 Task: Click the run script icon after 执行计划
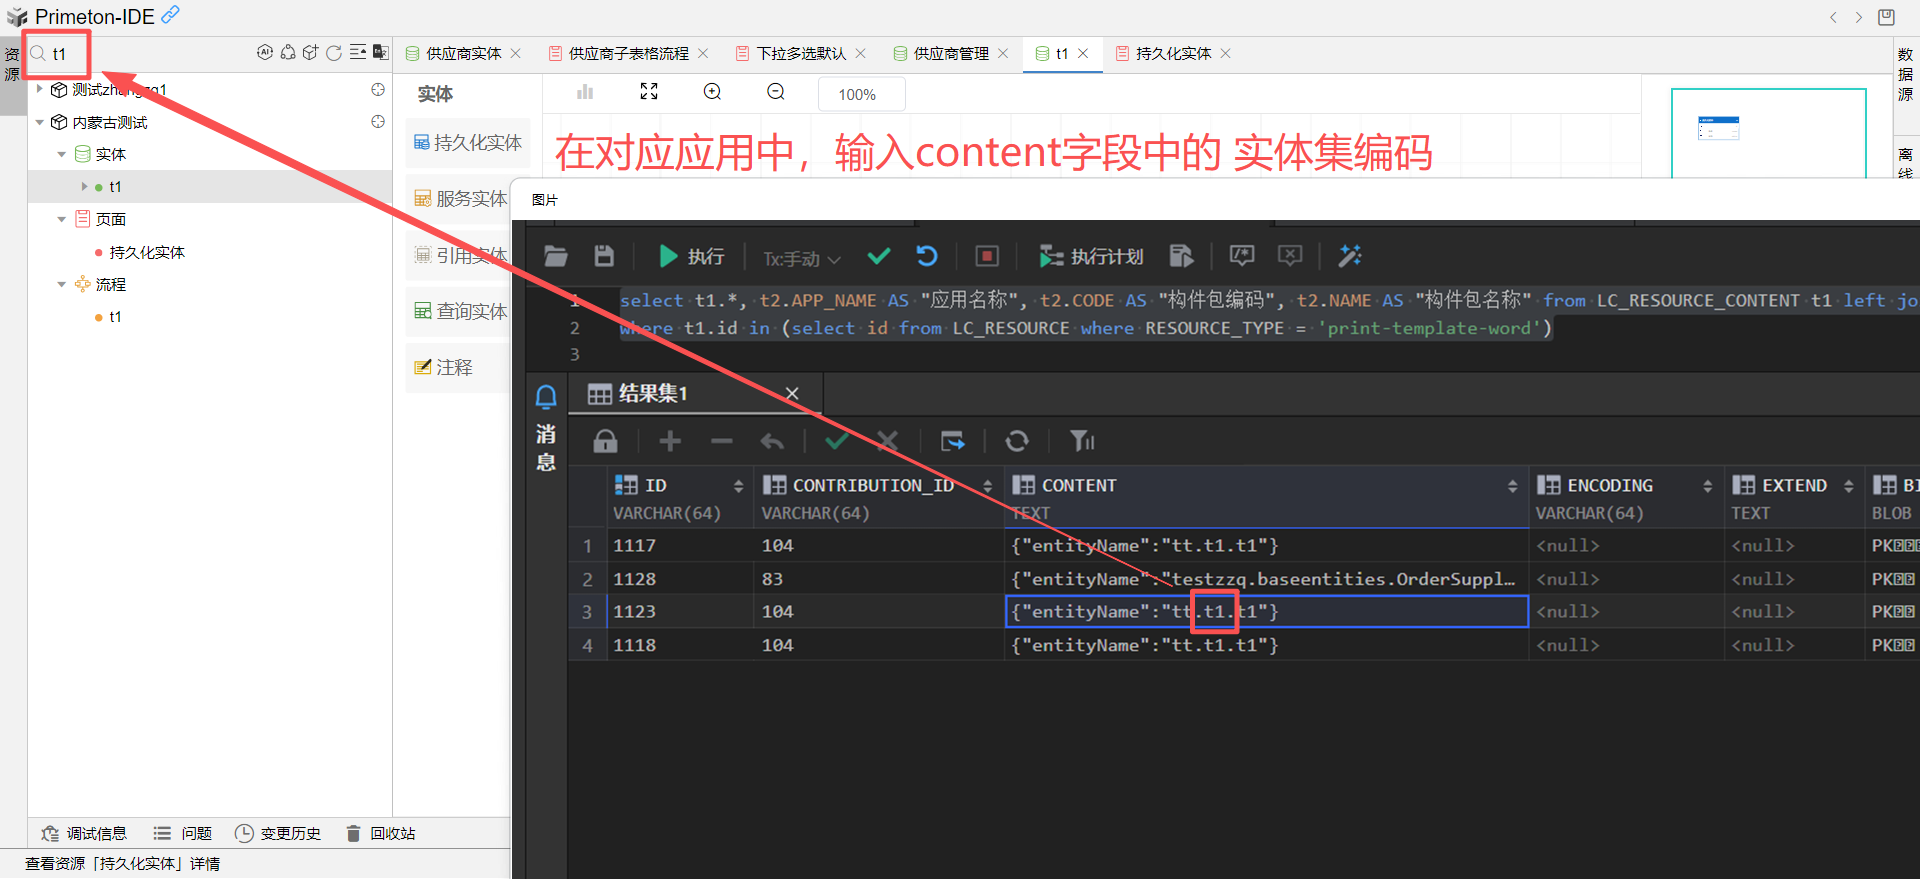click(x=1181, y=256)
